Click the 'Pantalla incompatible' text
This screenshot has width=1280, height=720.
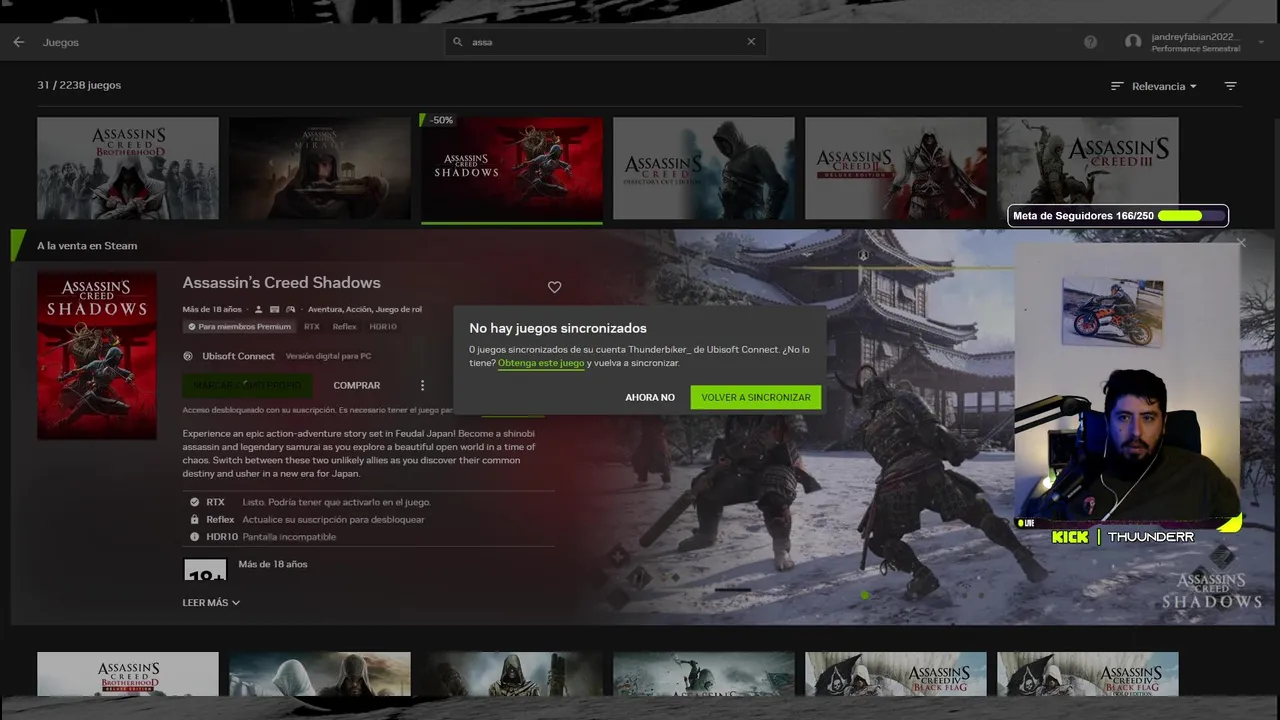coord(289,537)
